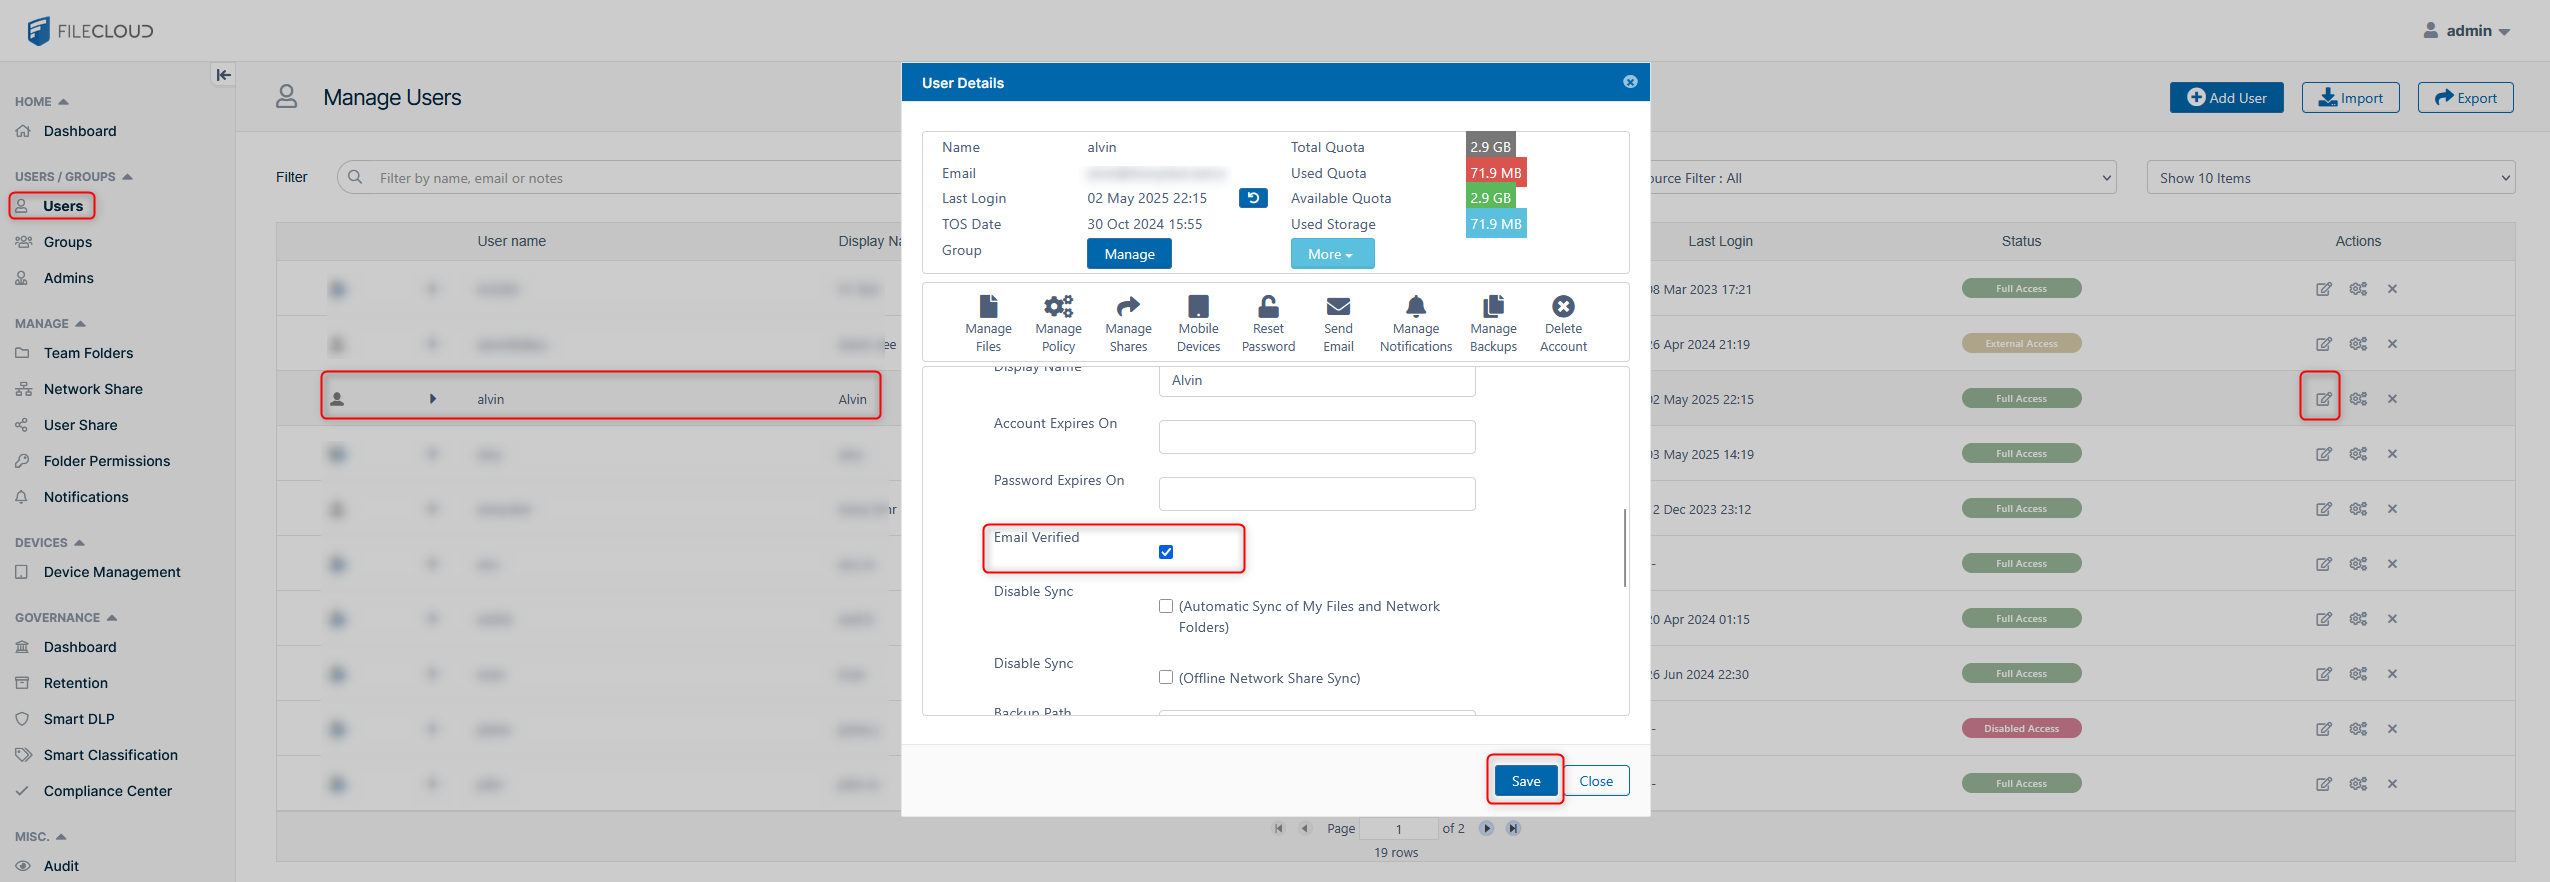Click Import button
Screen dimensions: 2550x882
[x=2350, y=98]
